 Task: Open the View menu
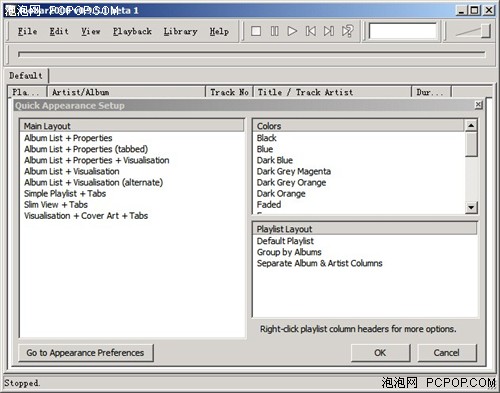tap(91, 31)
